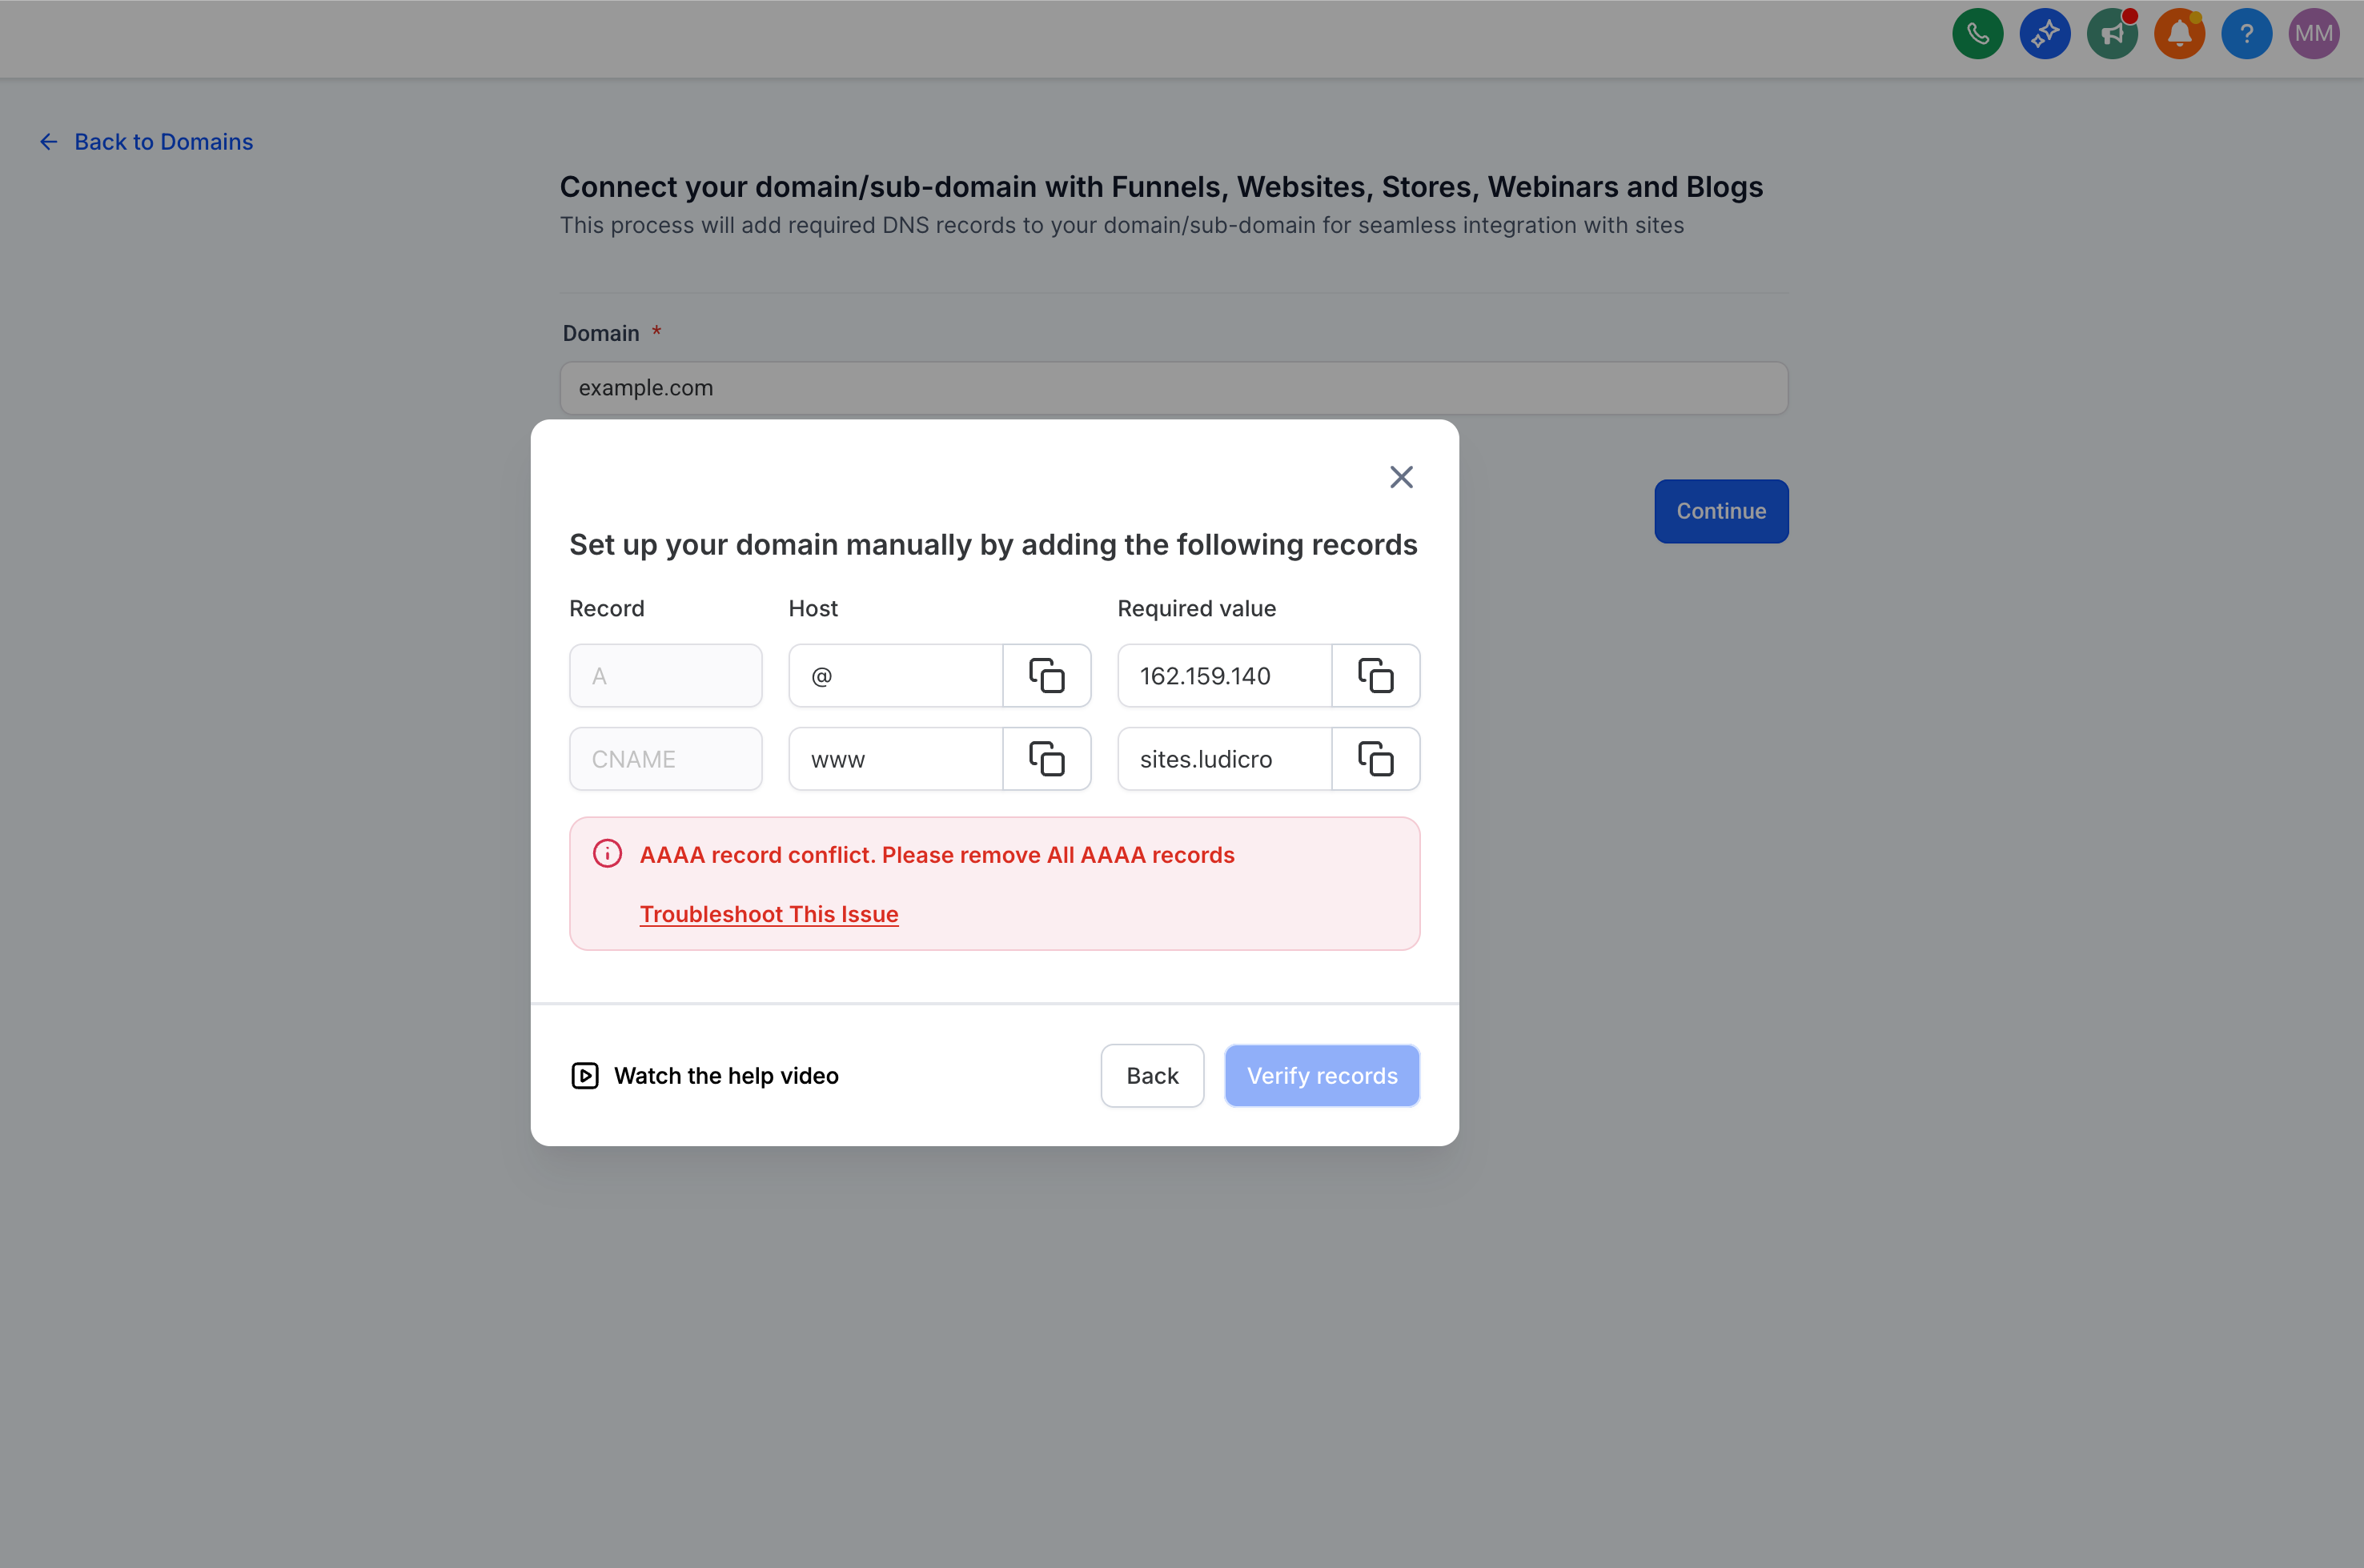Click the green phone dialer icon

pyautogui.click(x=1977, y=34)
